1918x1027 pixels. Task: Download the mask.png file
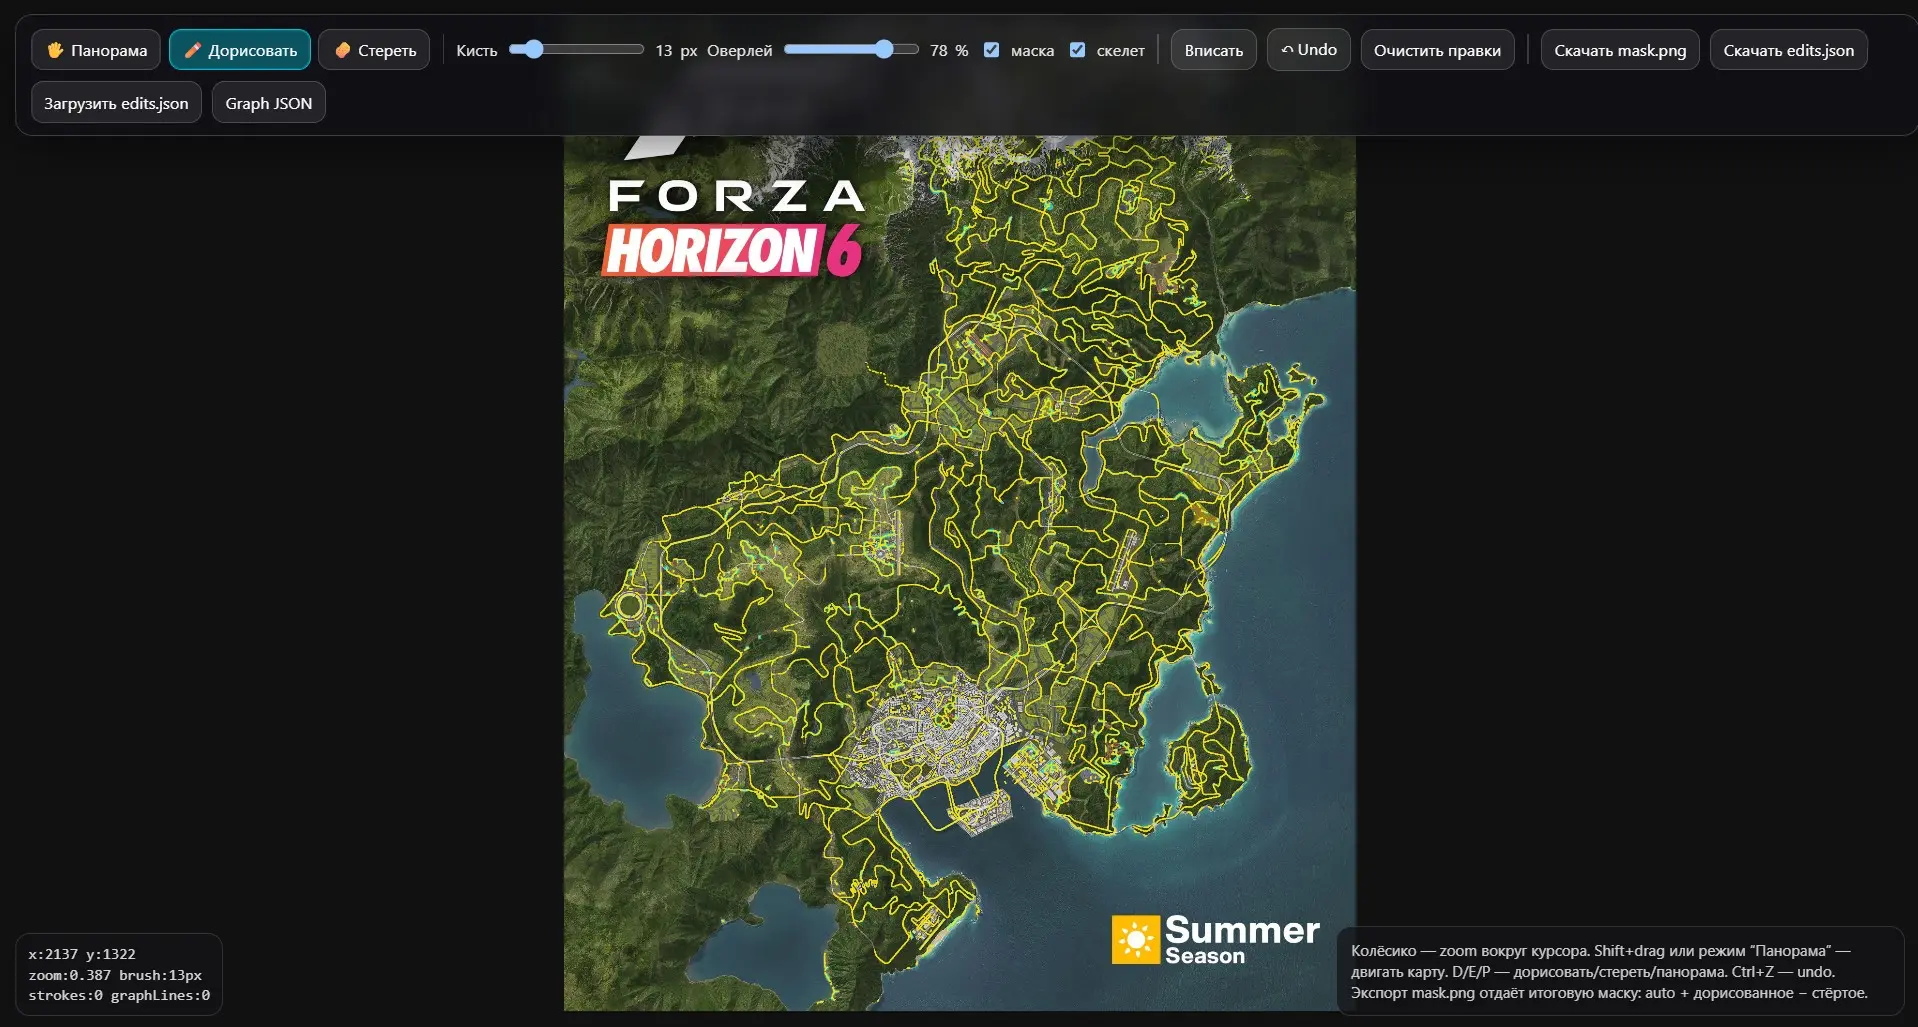[x=1620, y=50]
